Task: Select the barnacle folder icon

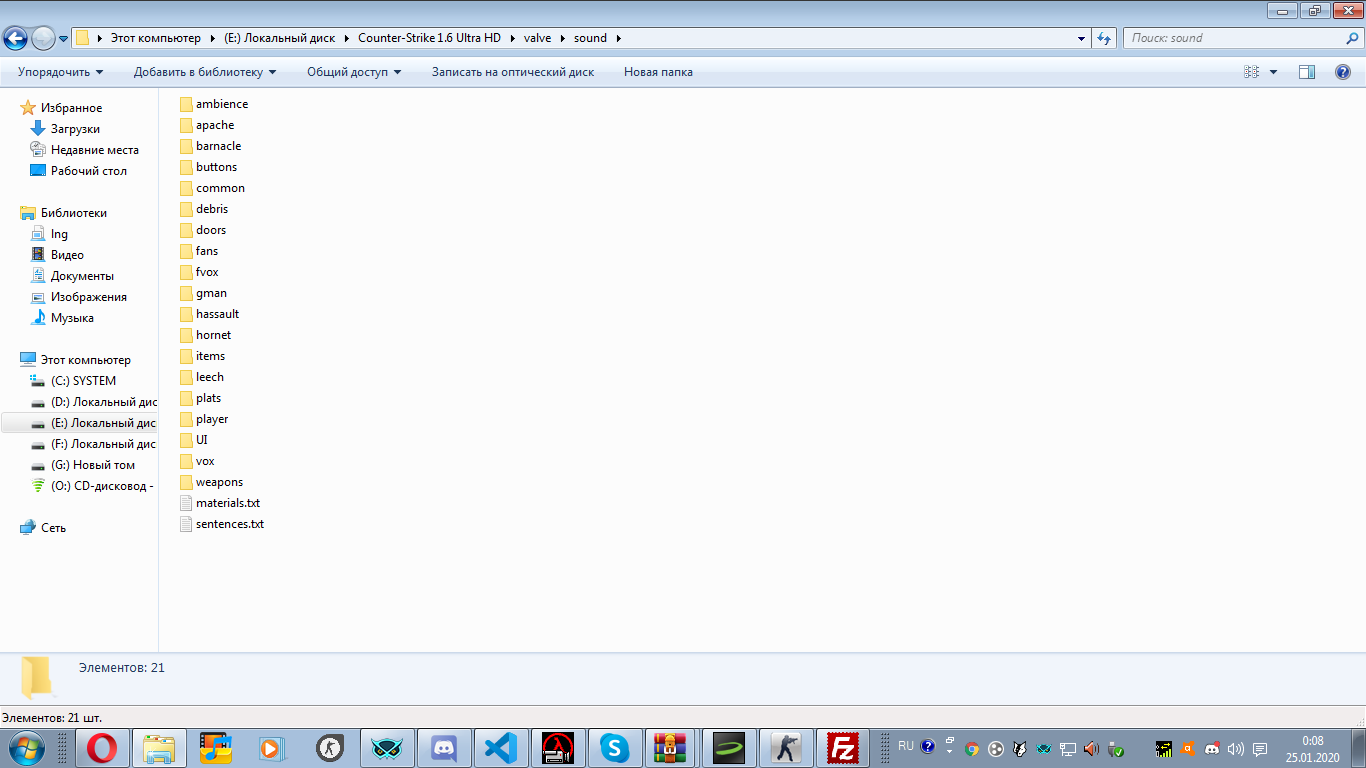Action: [186, 146]
